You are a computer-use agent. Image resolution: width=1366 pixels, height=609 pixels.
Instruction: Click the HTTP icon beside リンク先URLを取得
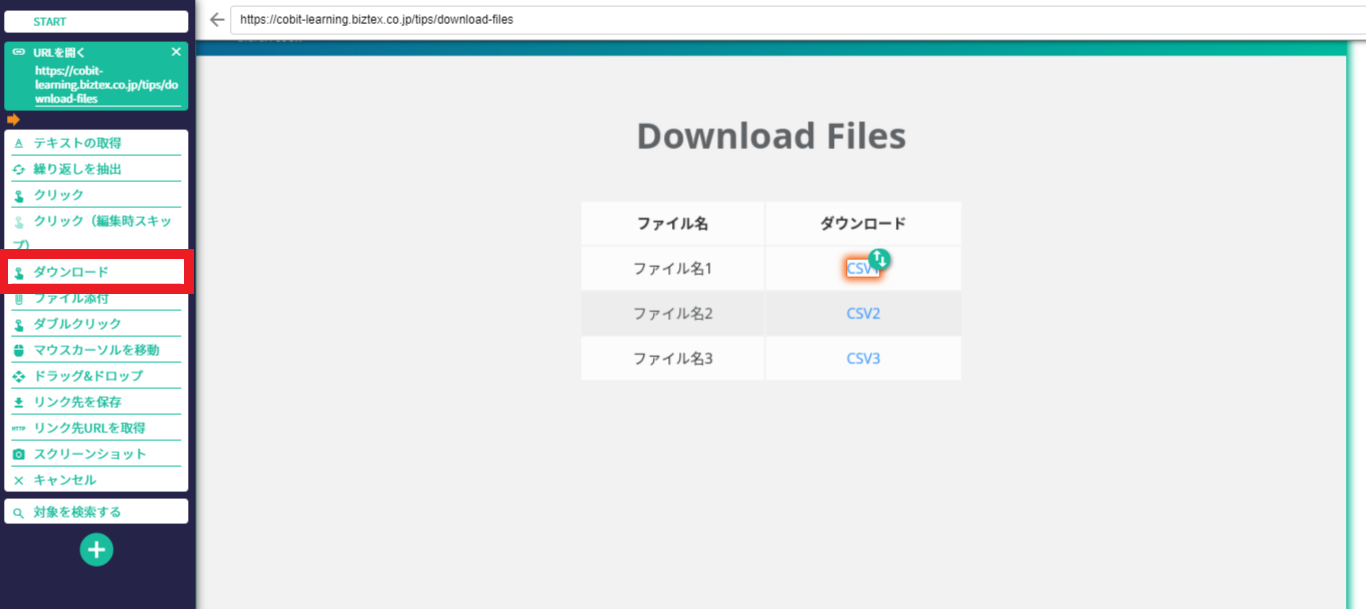[x=18, y=428]
